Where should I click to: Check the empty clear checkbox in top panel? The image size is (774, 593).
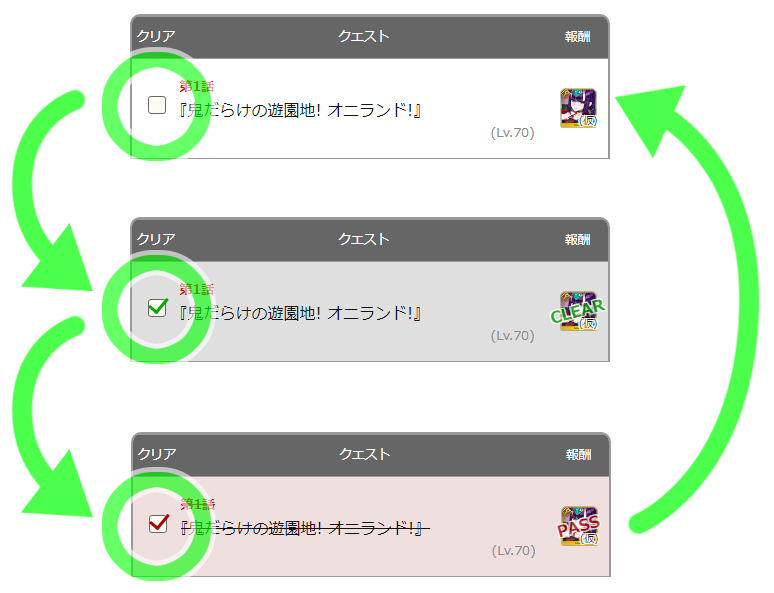pos(157,105)
